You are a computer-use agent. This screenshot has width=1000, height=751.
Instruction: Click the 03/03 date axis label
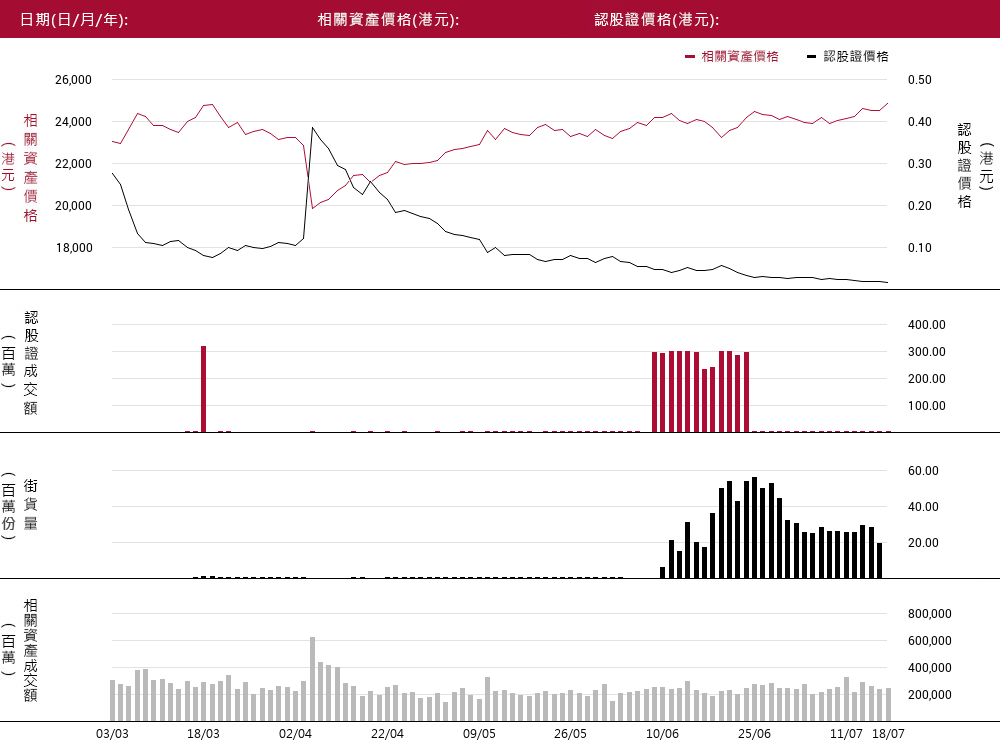click(112, 734)
